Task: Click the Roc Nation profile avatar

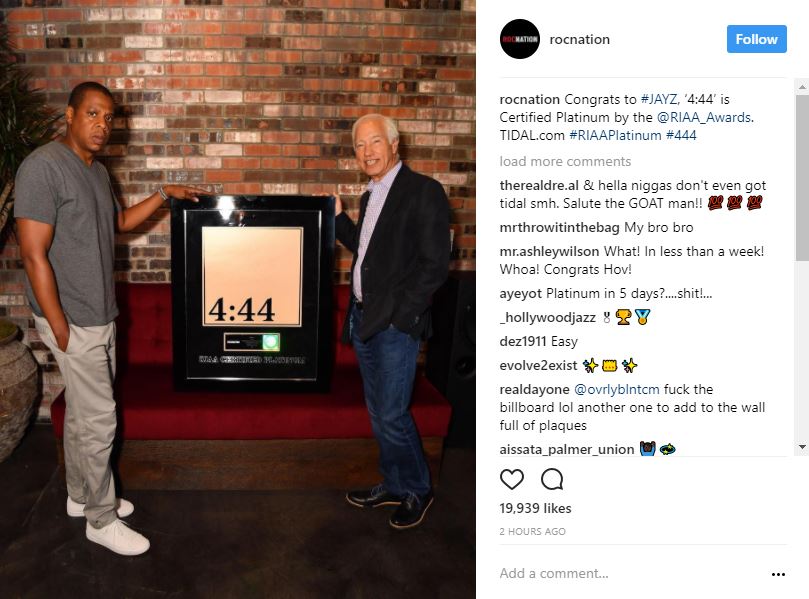Action: pos(520,39)
